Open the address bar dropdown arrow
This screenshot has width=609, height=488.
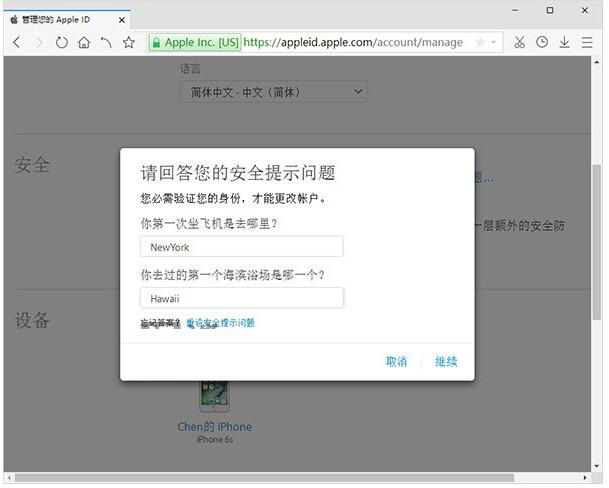(494, 42)
